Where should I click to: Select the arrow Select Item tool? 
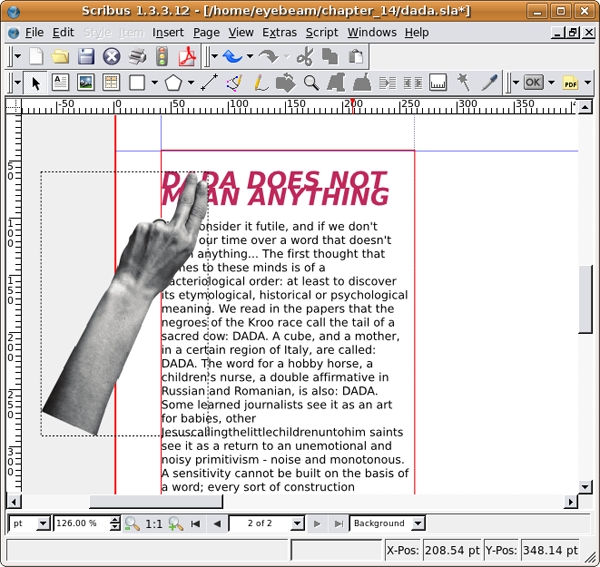coord(36,83)
